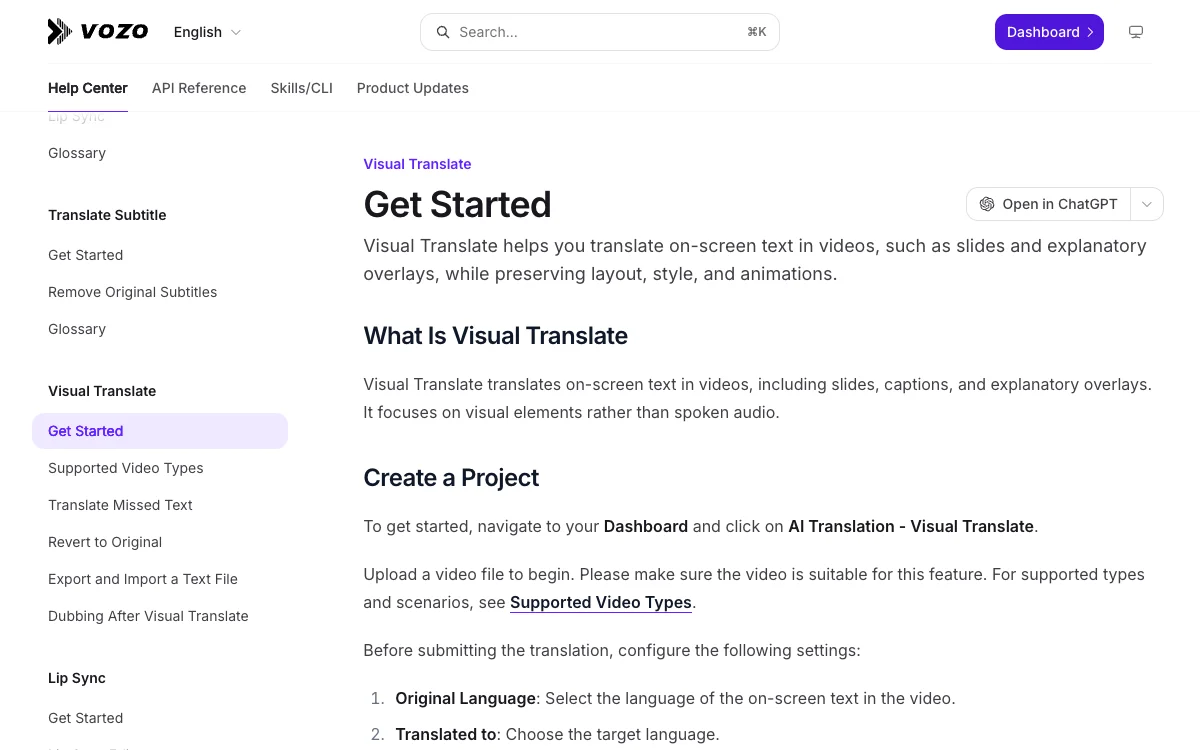Click the Lip Sync sidebar section title

click(x=77, y=678)
